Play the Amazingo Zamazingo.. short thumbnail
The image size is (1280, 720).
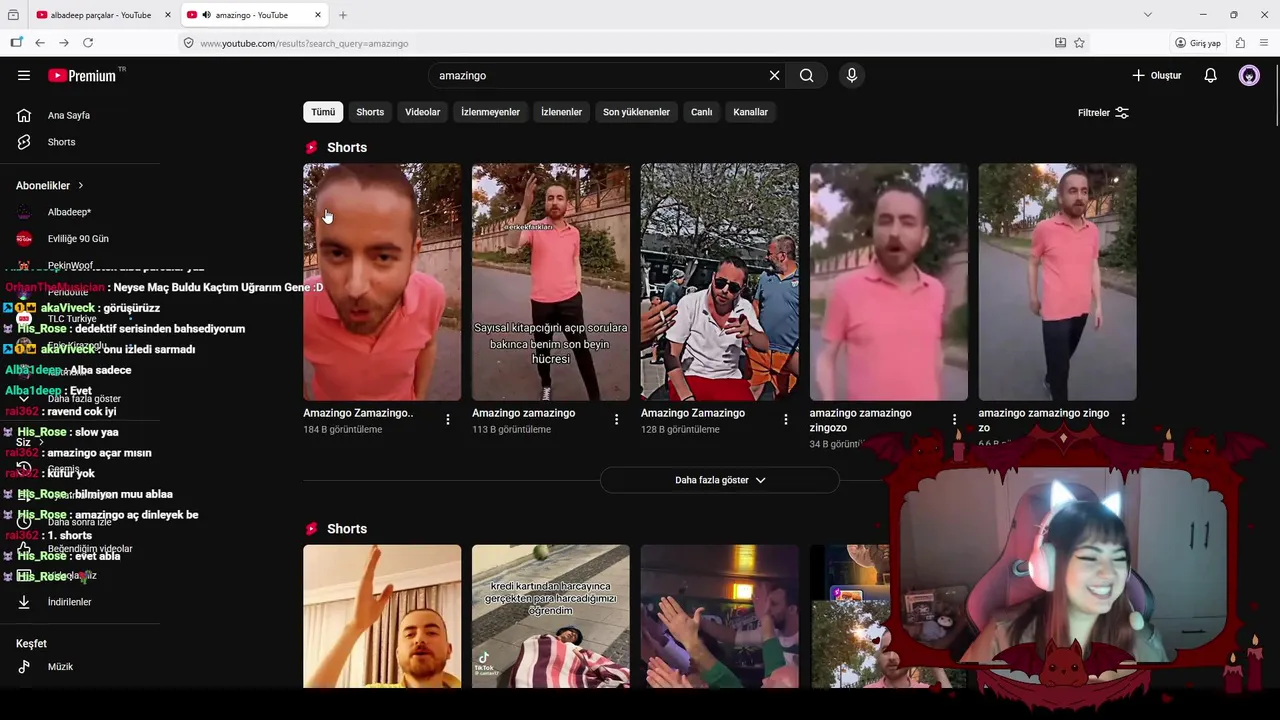coord(382,282)
